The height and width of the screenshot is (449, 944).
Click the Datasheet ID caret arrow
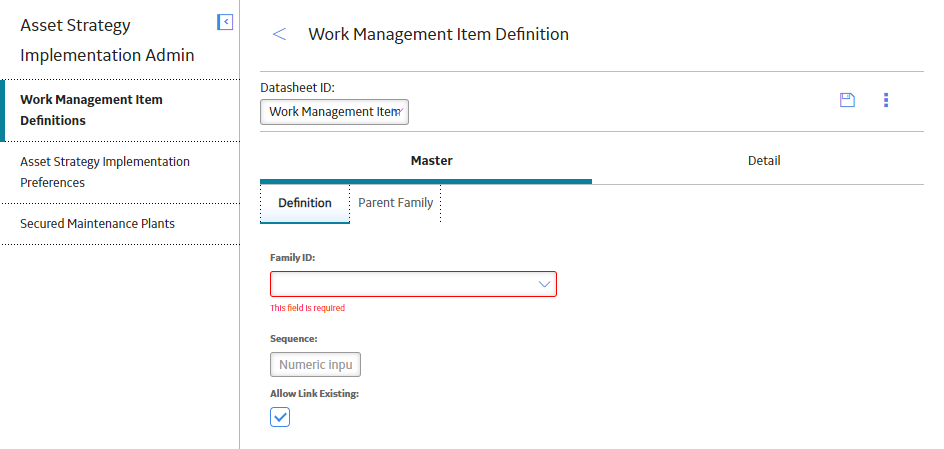(400, 112)
